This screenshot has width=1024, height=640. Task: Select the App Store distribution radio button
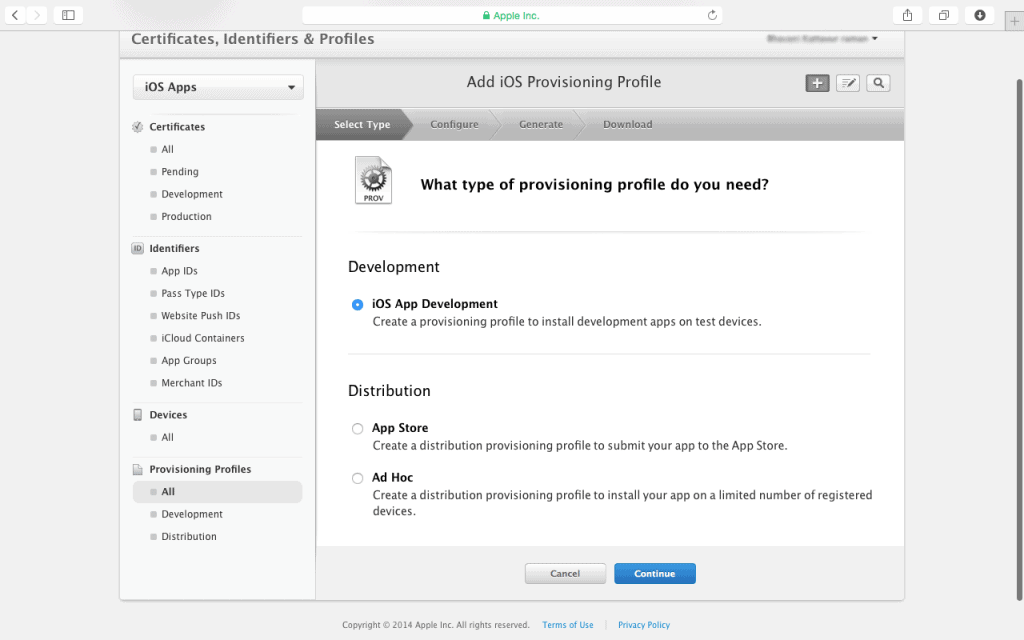click(x=357, y=428)
